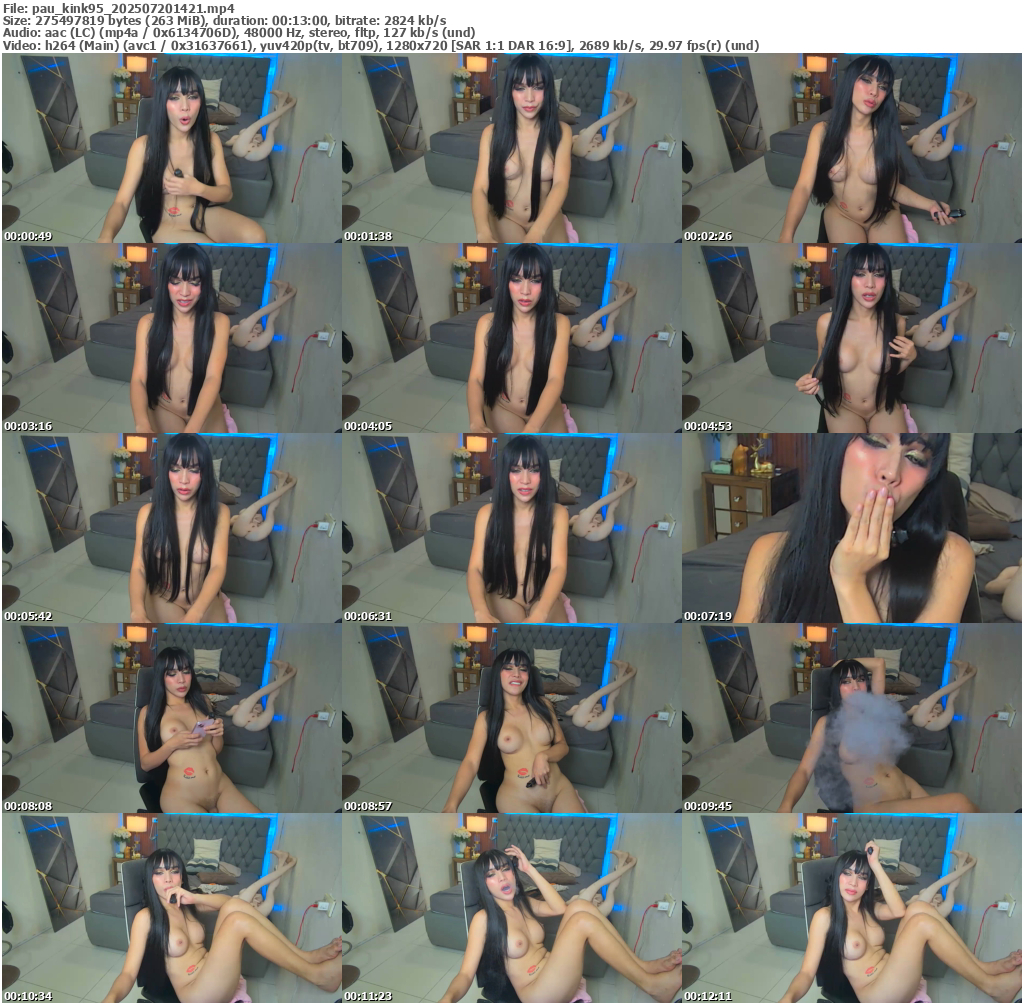Select the thumbnail stamped 00:08:57
Viewport: 1024px width, 1003px height.
pyautogui.click(x=511, y=718)
